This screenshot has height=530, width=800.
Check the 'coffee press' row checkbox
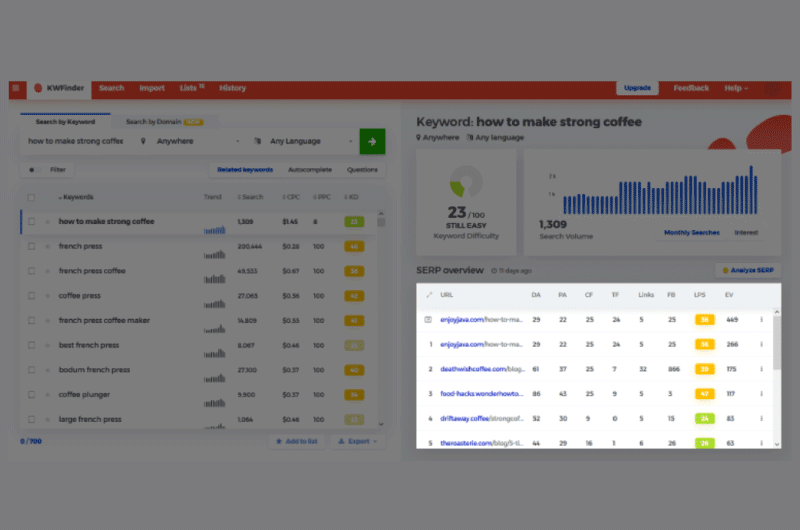coord(32,296)
